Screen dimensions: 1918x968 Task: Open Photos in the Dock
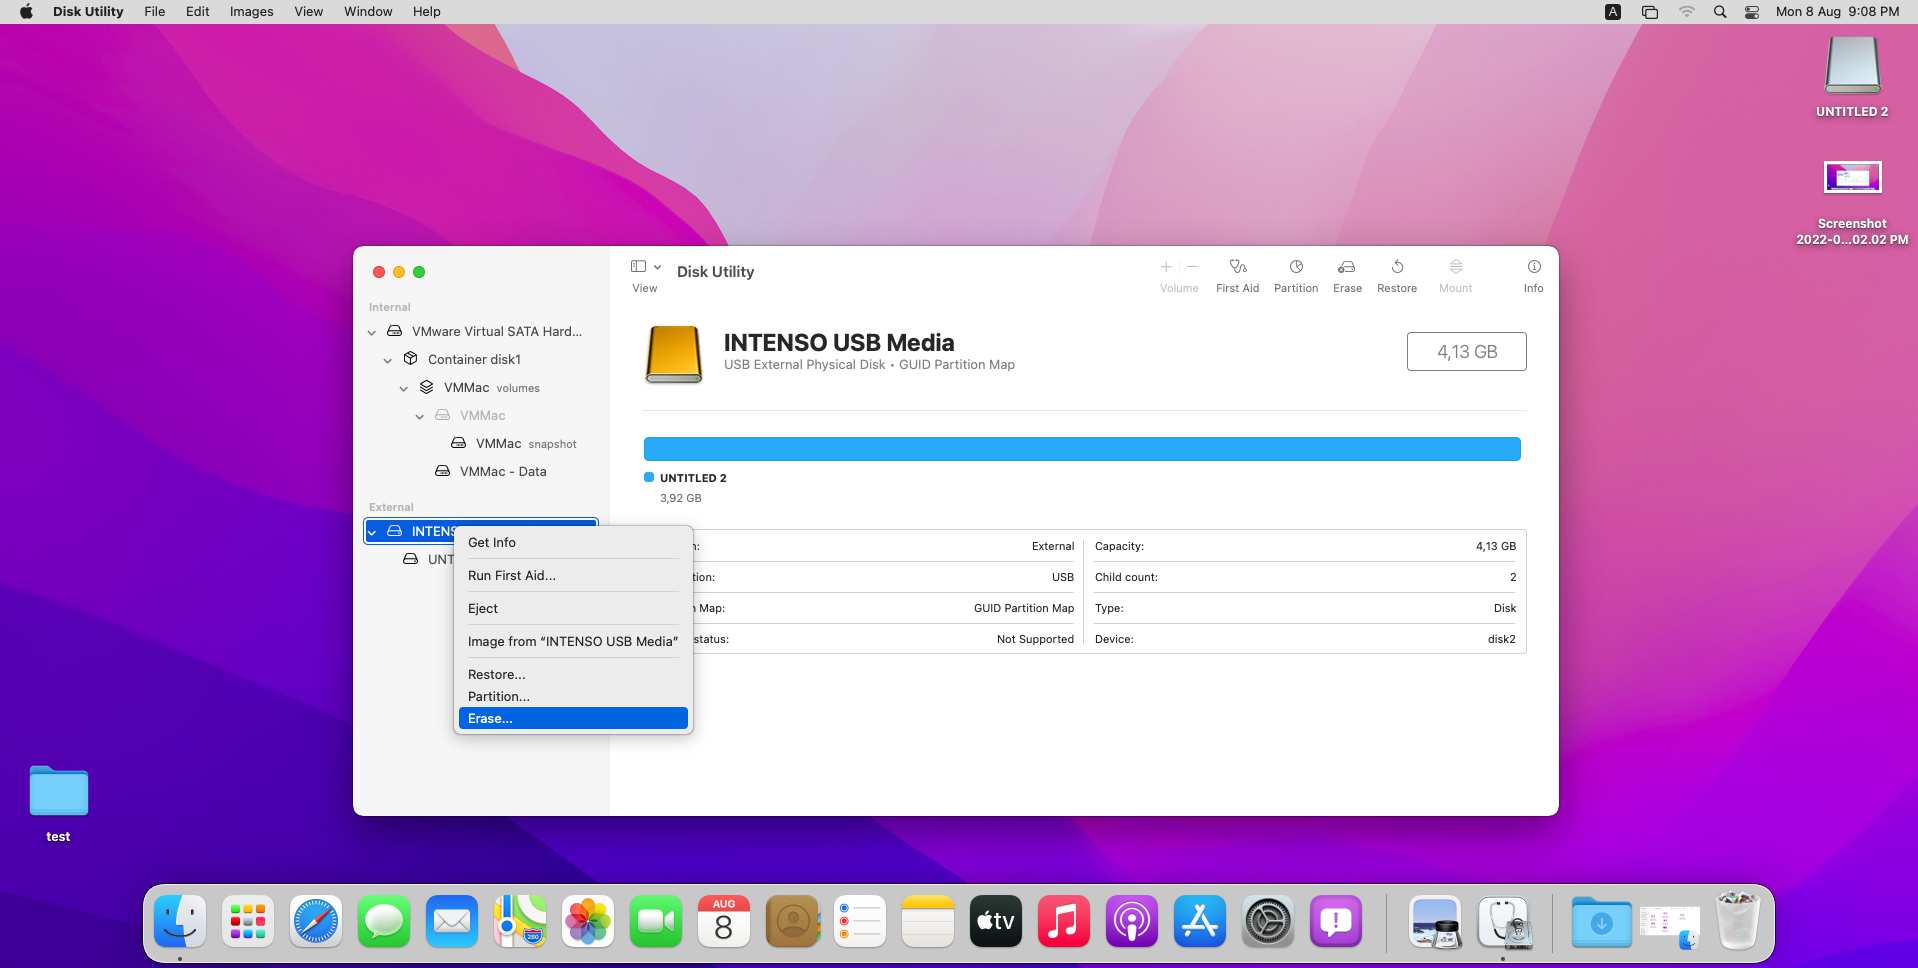588,921
